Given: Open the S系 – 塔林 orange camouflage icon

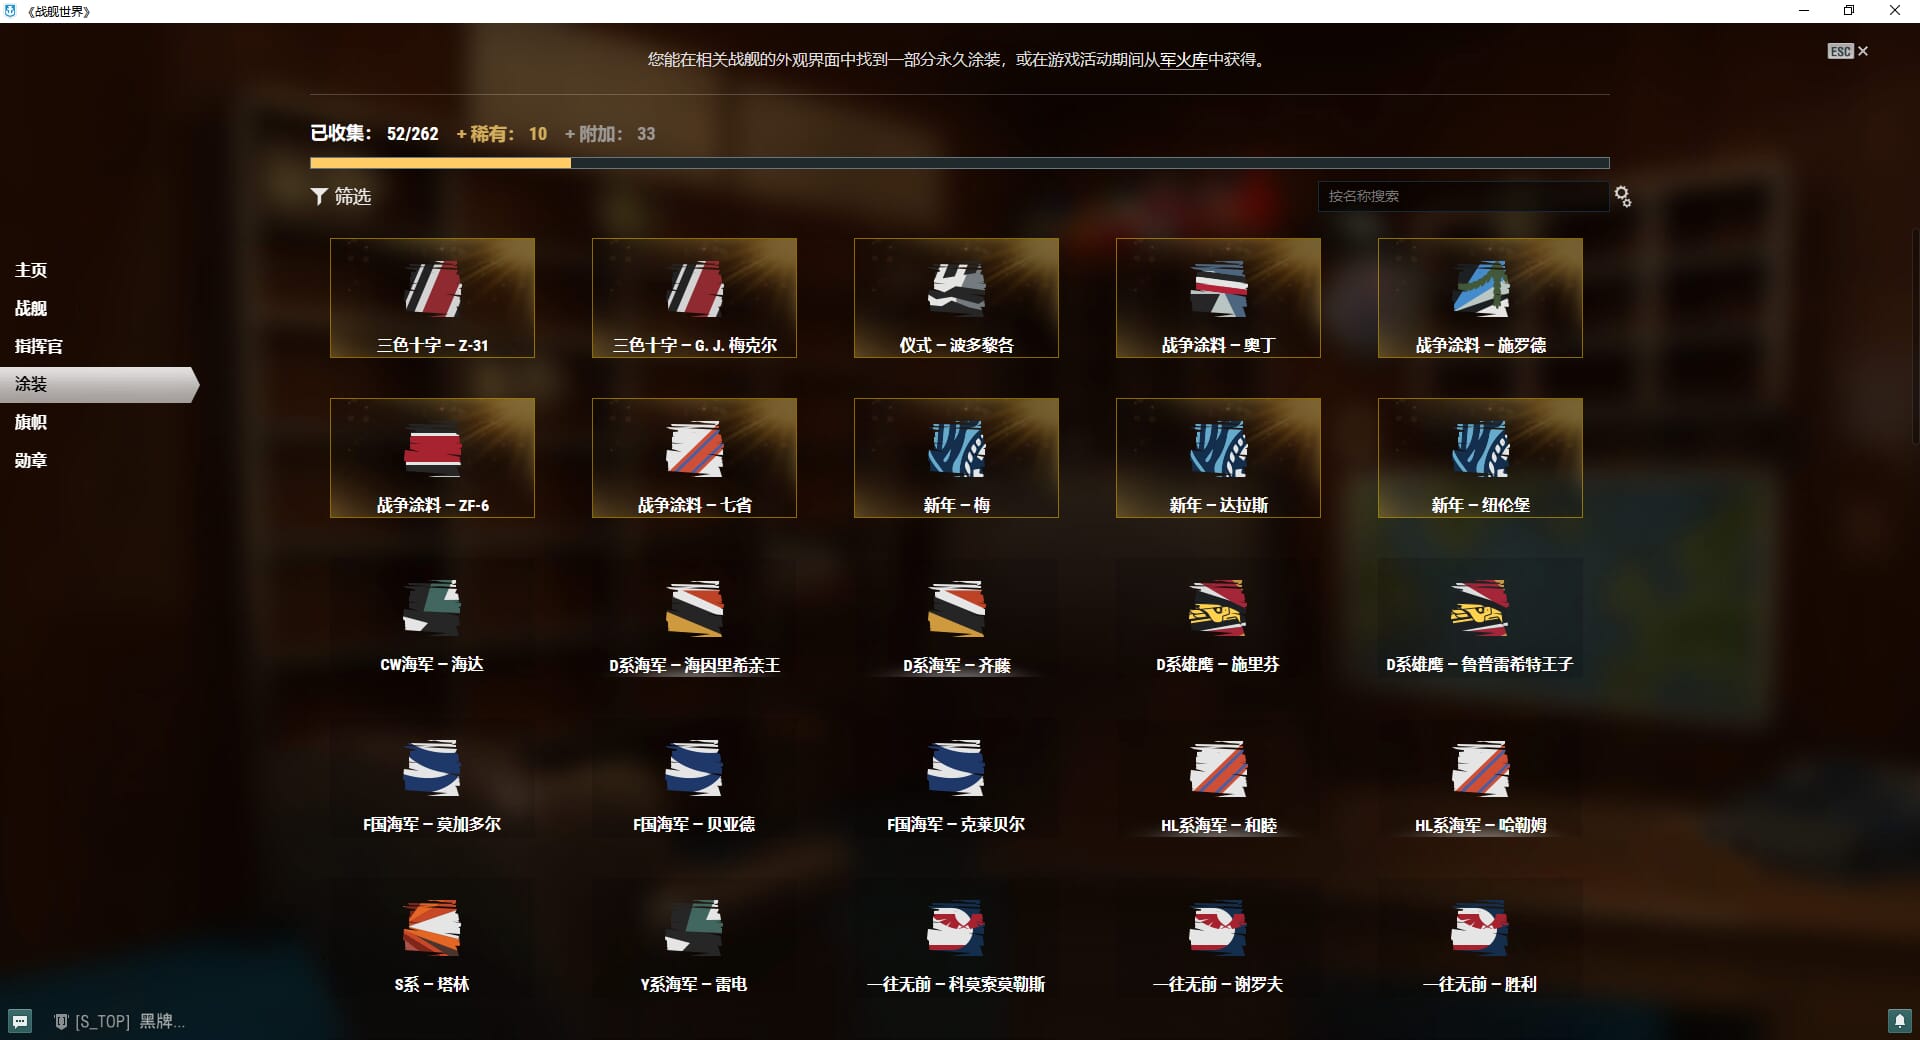Looking at the screenshot, I should (x=432, y=929).
